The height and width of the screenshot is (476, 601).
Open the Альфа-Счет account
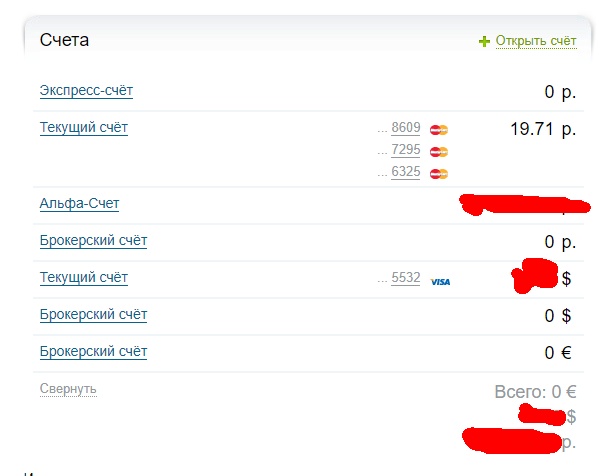[79, 203]
